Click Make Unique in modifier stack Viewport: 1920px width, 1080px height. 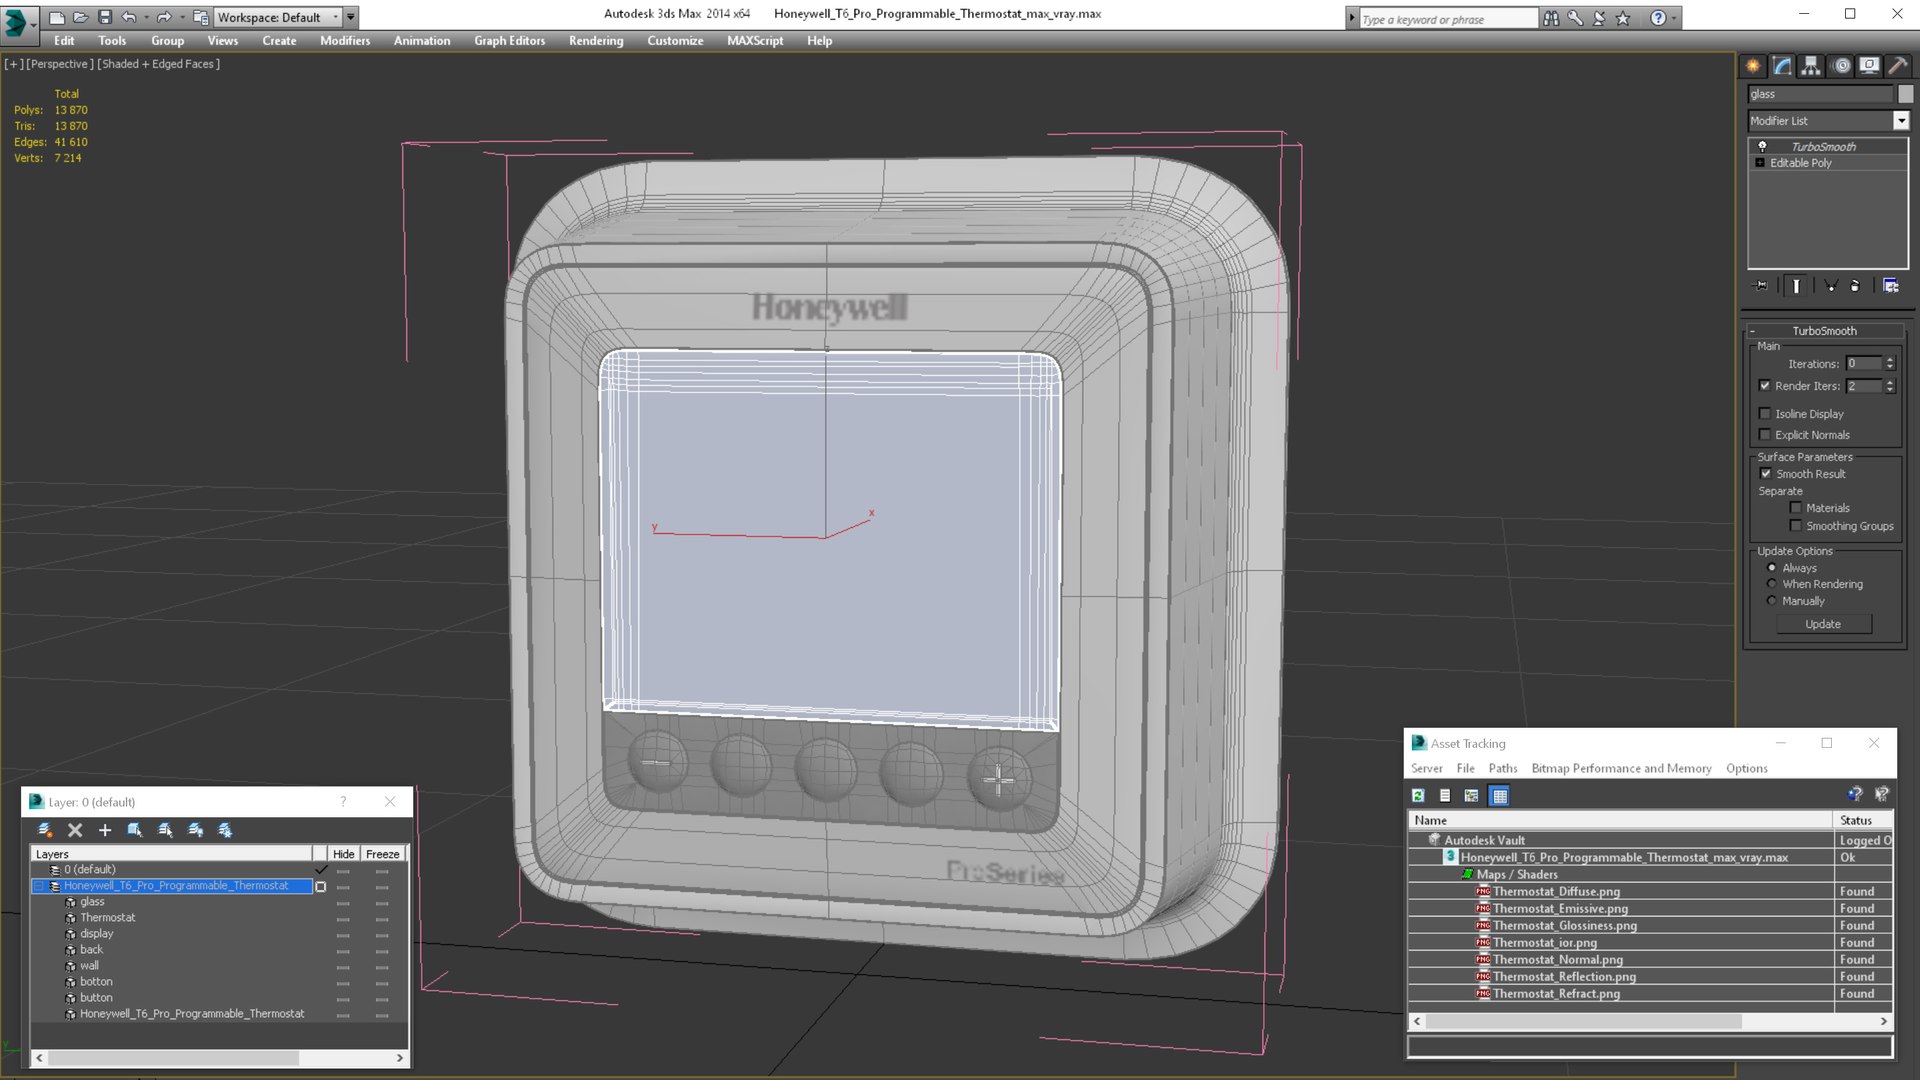point(1831,286)
